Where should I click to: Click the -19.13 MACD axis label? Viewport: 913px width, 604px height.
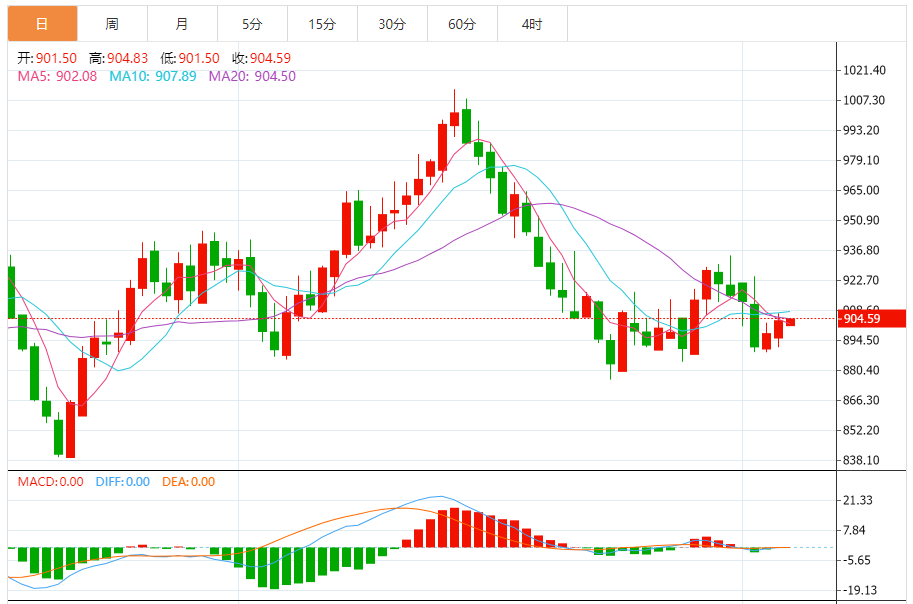pyautogui.click(x=859, y=591)
